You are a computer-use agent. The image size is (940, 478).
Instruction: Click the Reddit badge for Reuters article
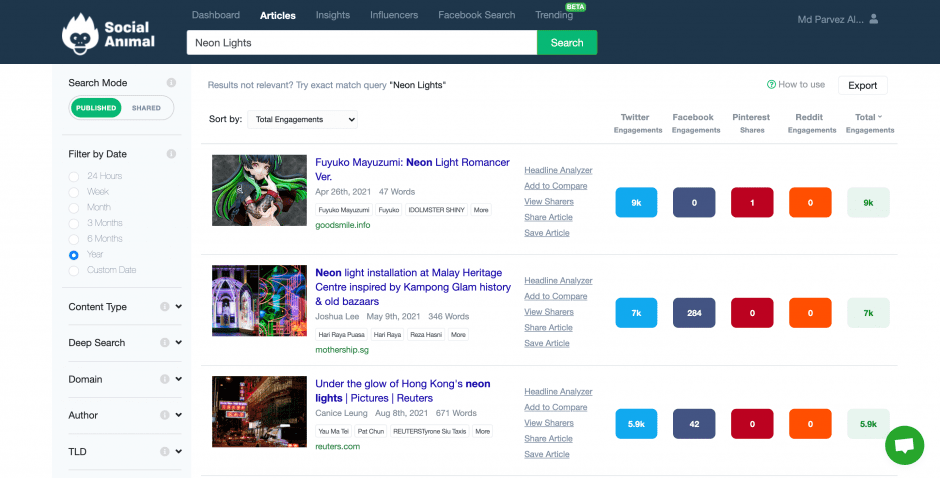coord(810,424)
